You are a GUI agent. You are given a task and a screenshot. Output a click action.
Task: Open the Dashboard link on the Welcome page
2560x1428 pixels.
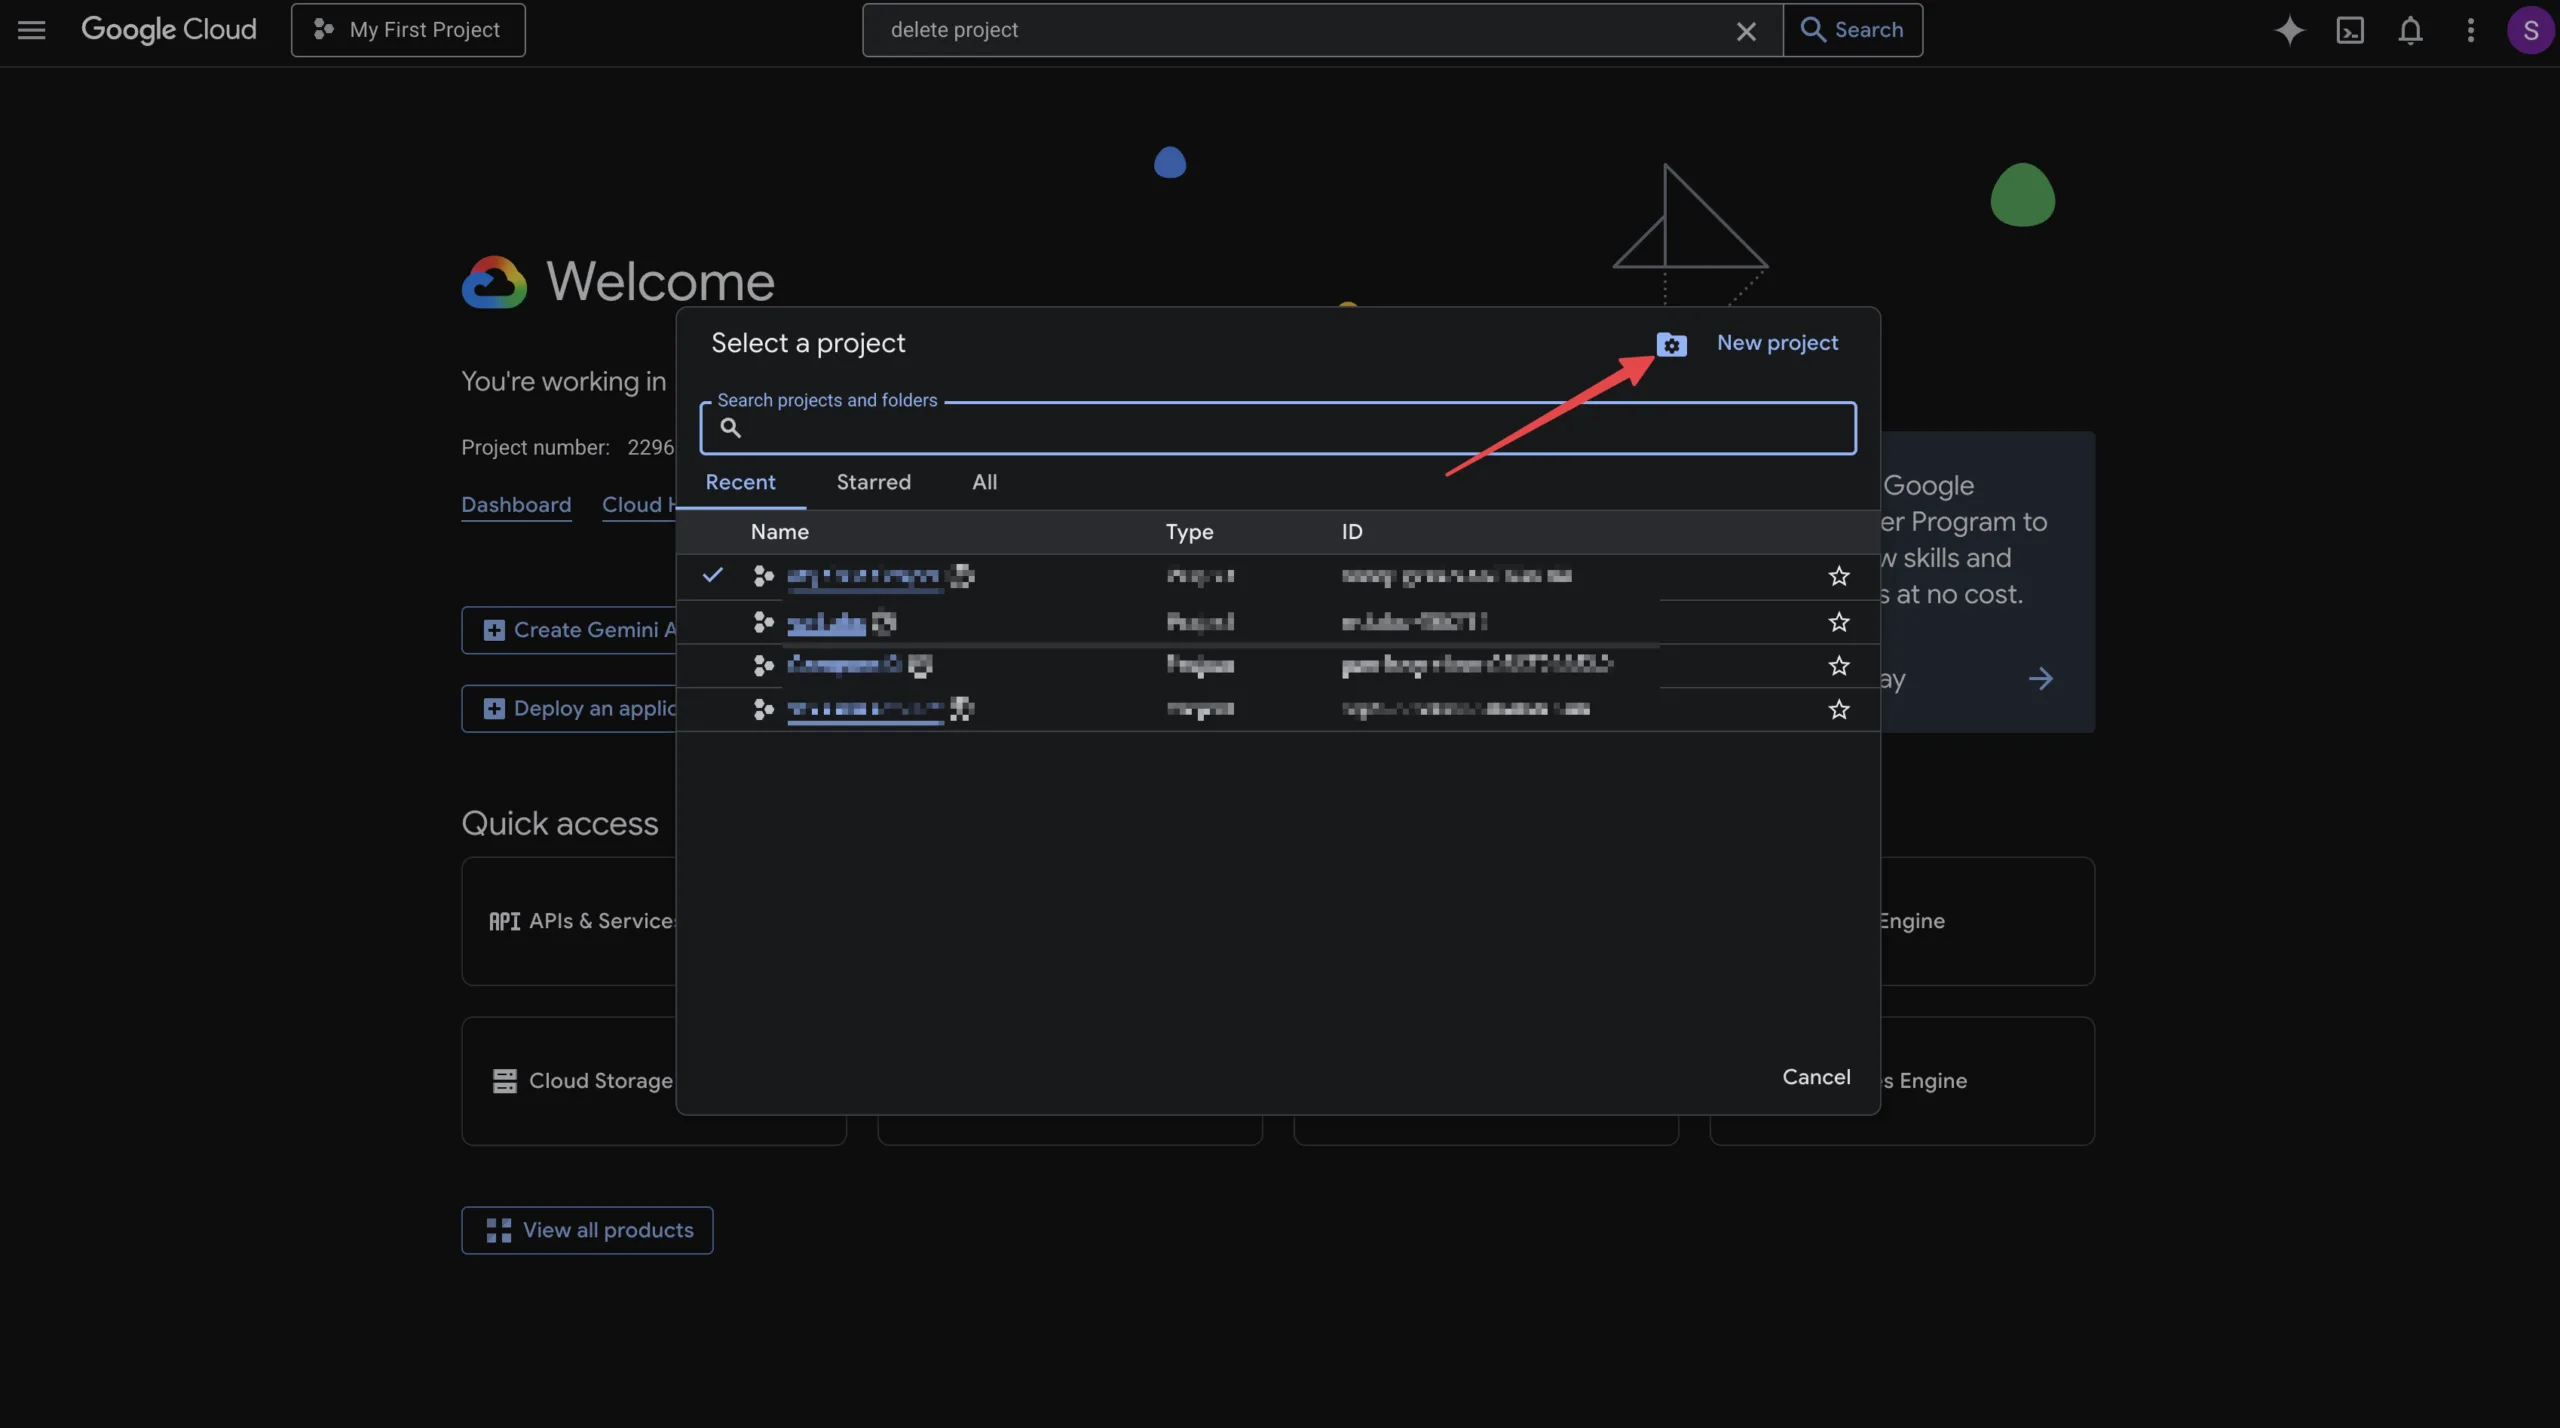pos(516,505)
